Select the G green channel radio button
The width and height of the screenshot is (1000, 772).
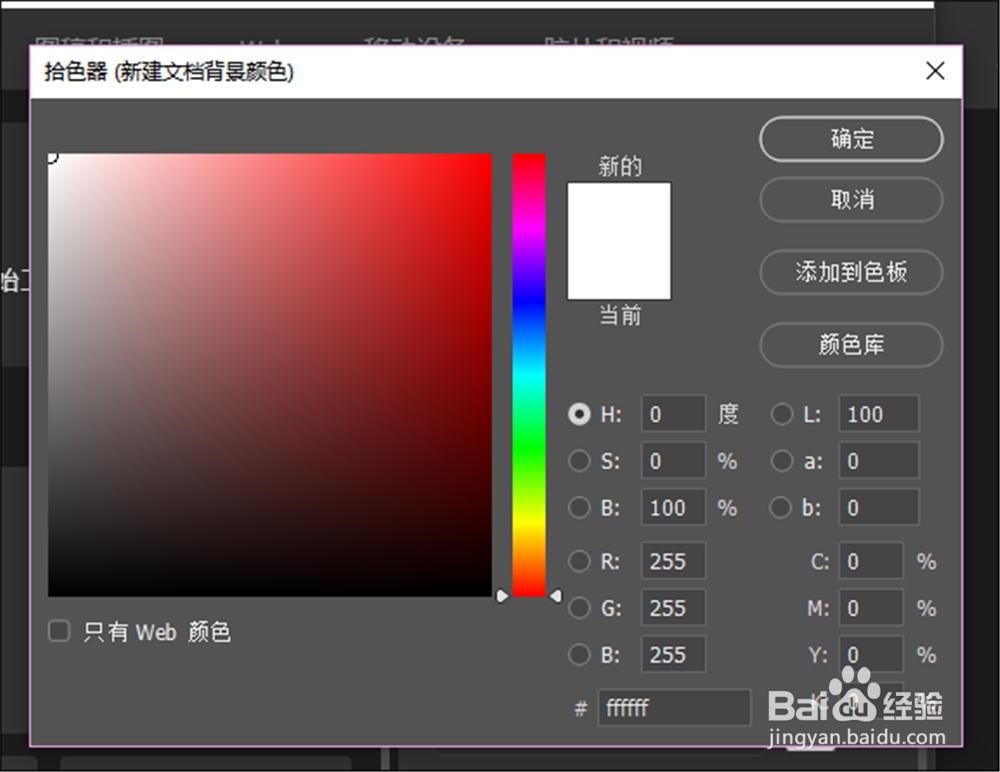(579, 608)
